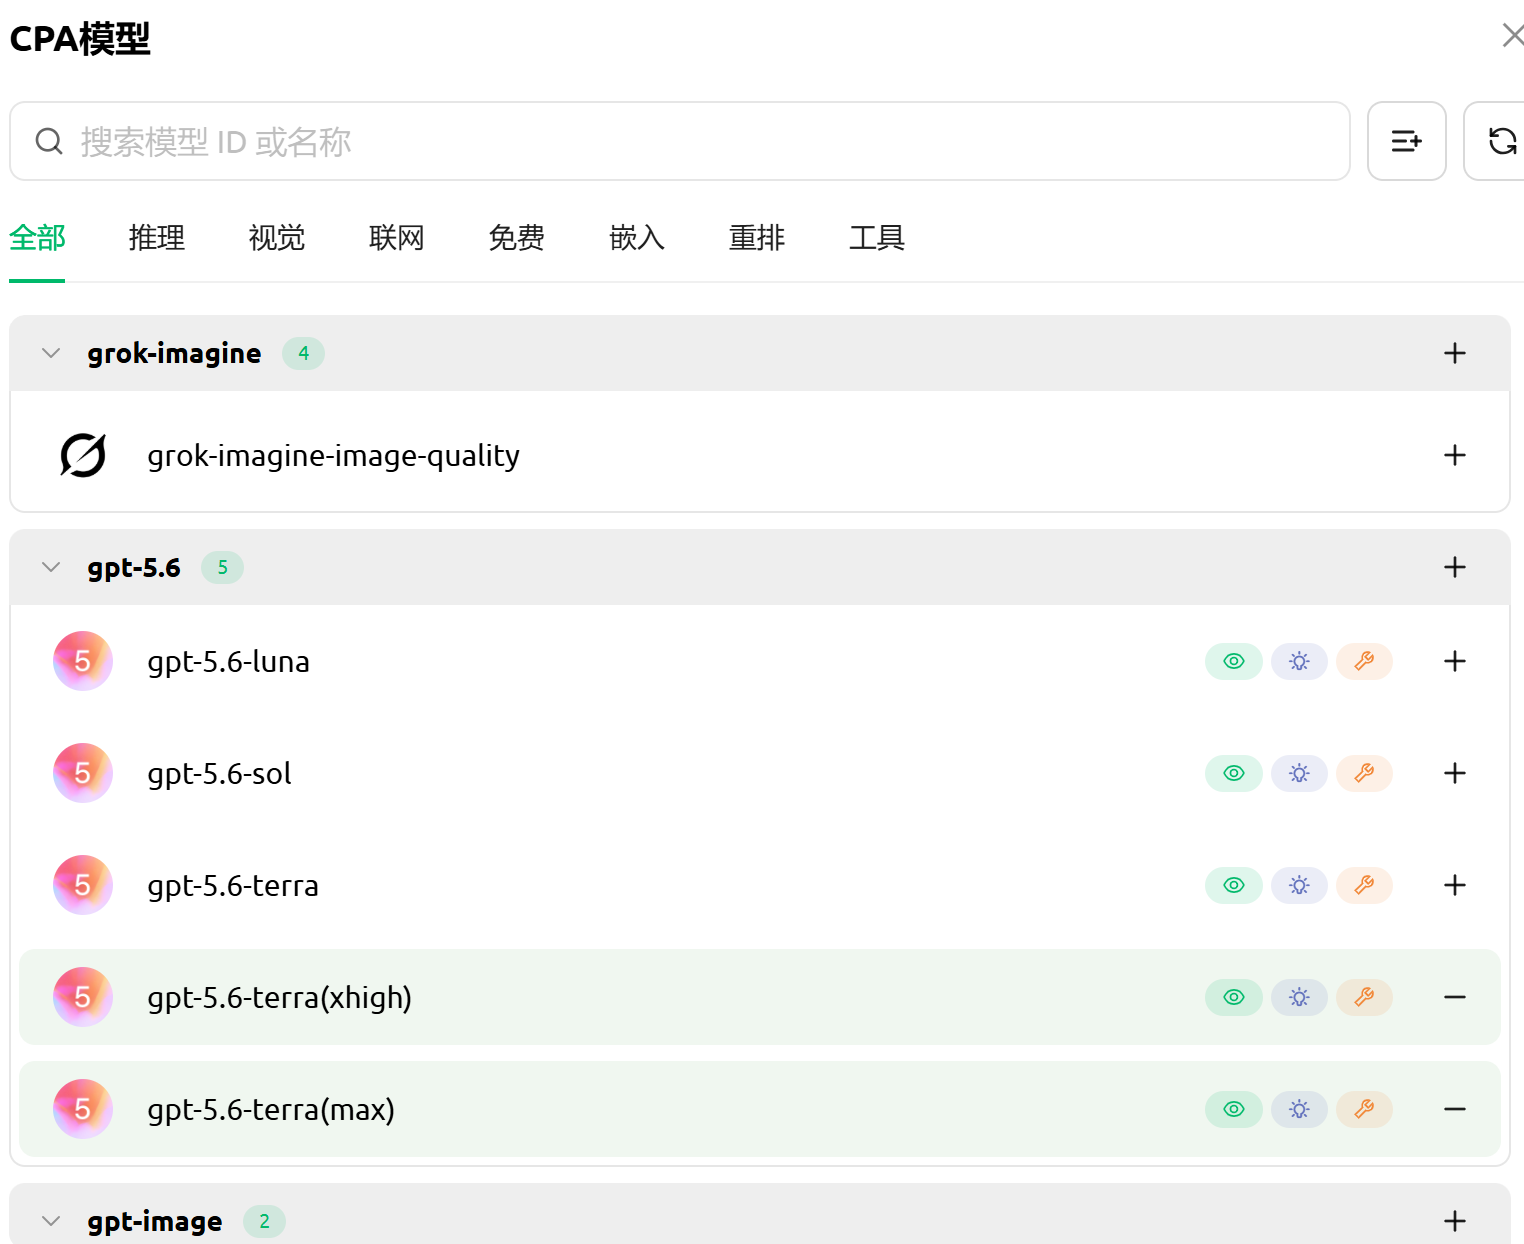The height and width of the screenshot is (1244, 1524).
Task: Switch to the 视觉 tab
Action: coord(277,238)
